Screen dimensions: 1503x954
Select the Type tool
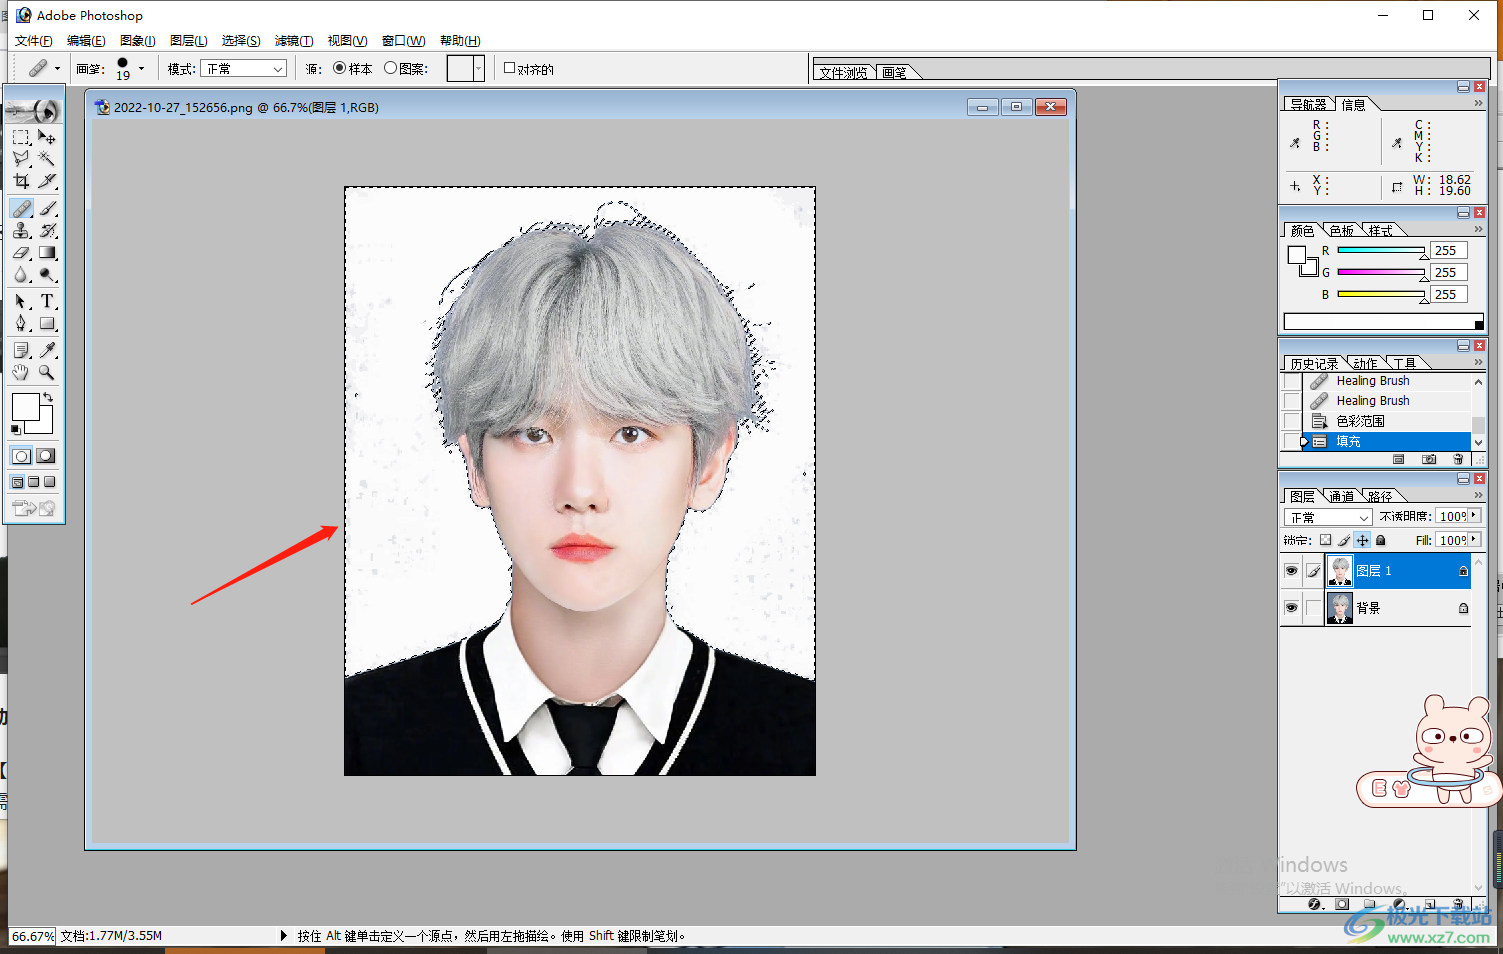click(47, 301)
